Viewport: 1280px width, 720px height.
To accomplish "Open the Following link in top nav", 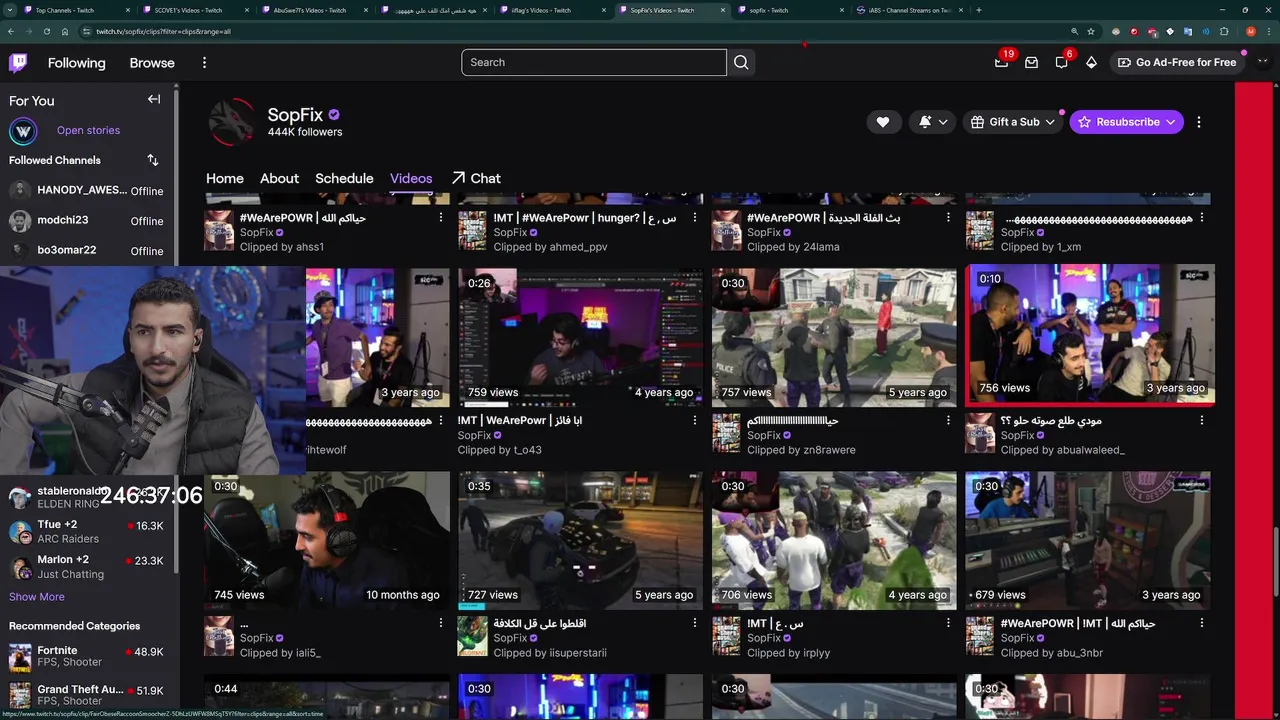I will pyautogui.click(x=76, y=62).
